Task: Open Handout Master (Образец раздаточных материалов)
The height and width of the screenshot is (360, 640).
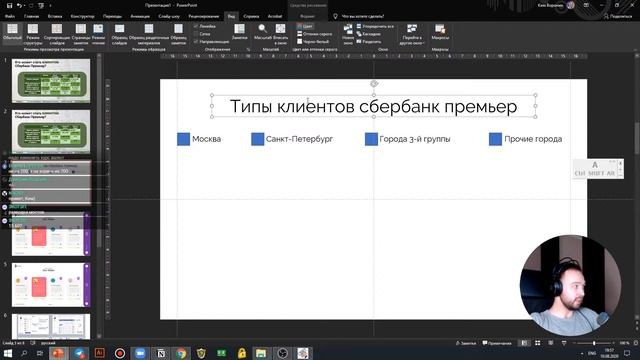Action: click(149, 34)
